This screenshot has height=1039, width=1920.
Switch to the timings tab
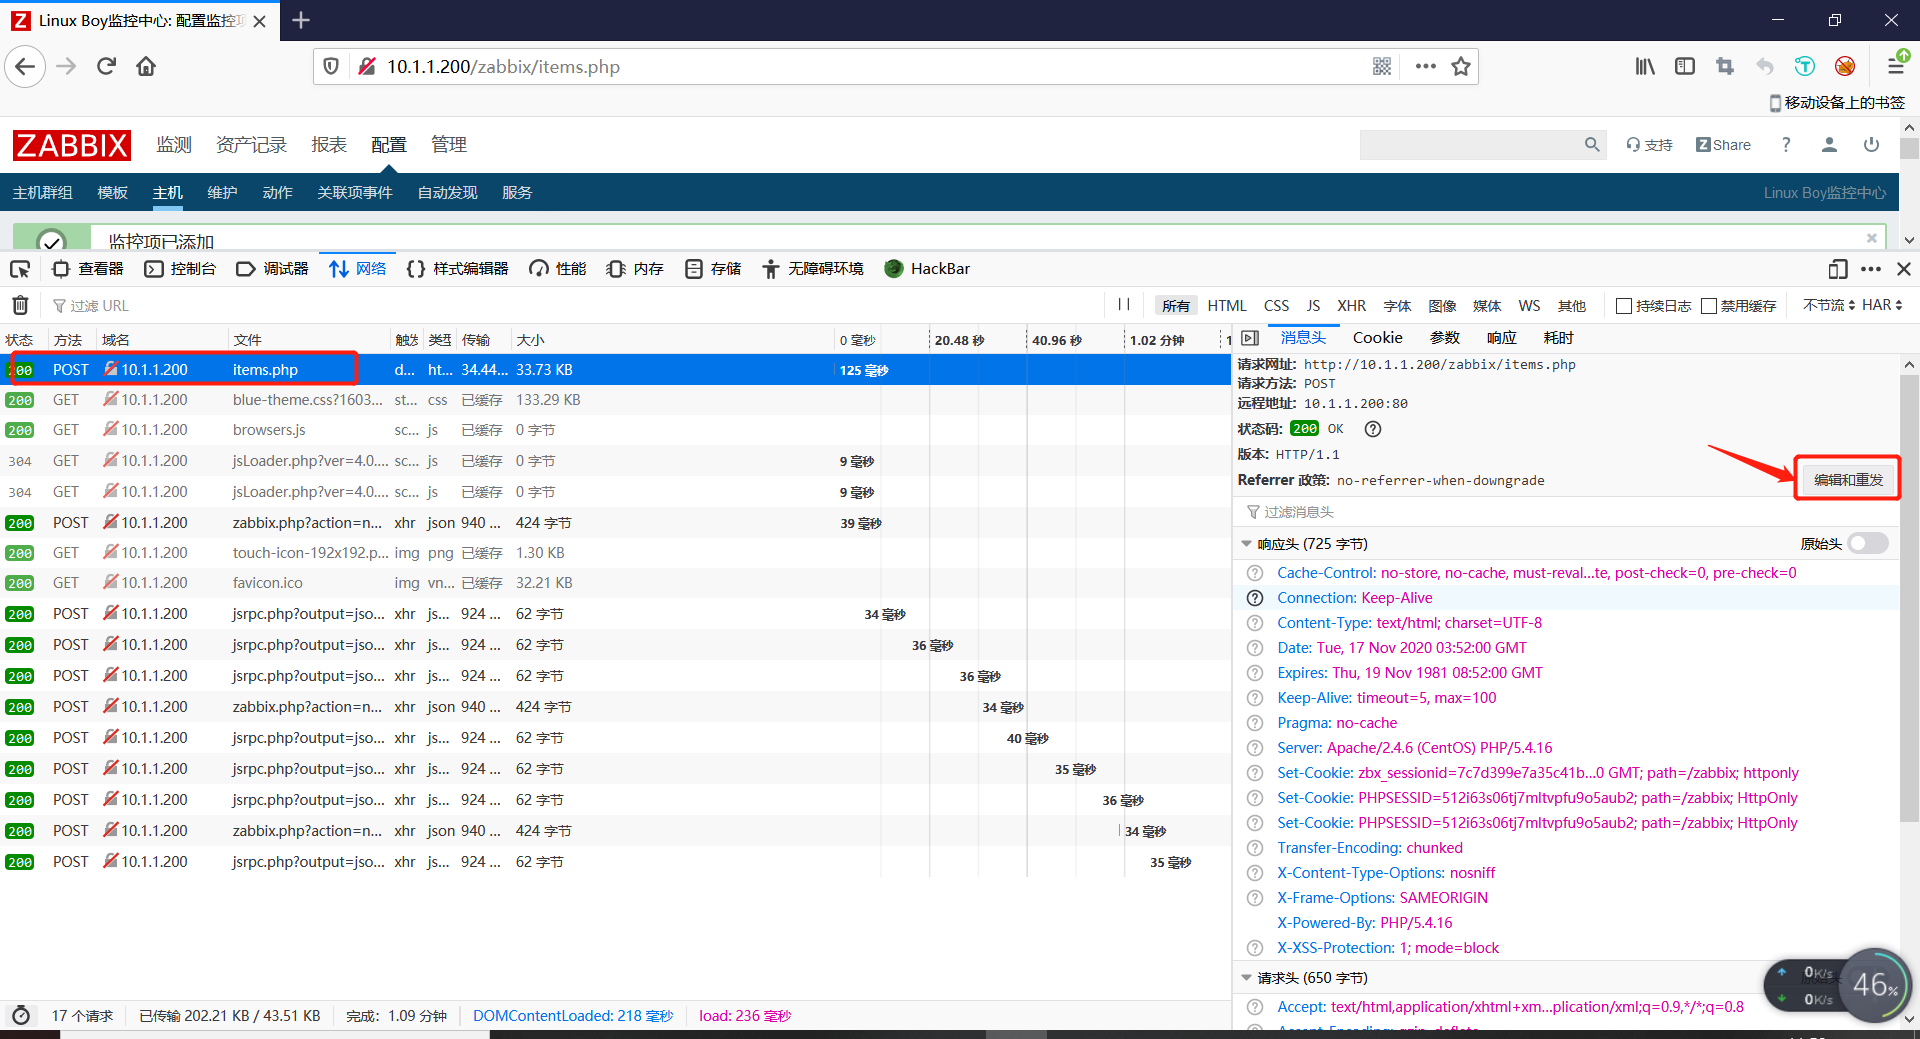pyautogui.click(x=1559, y=338)
